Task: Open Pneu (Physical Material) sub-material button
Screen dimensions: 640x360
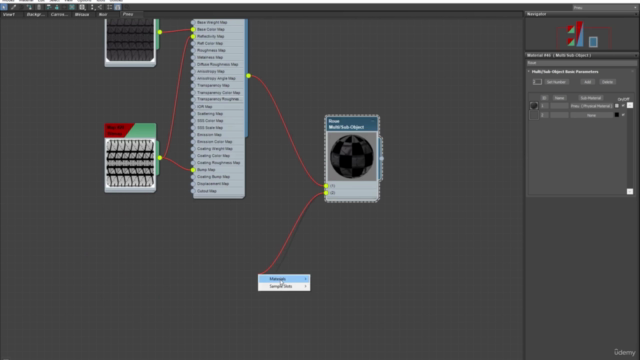Action: [x=591, y=106]
